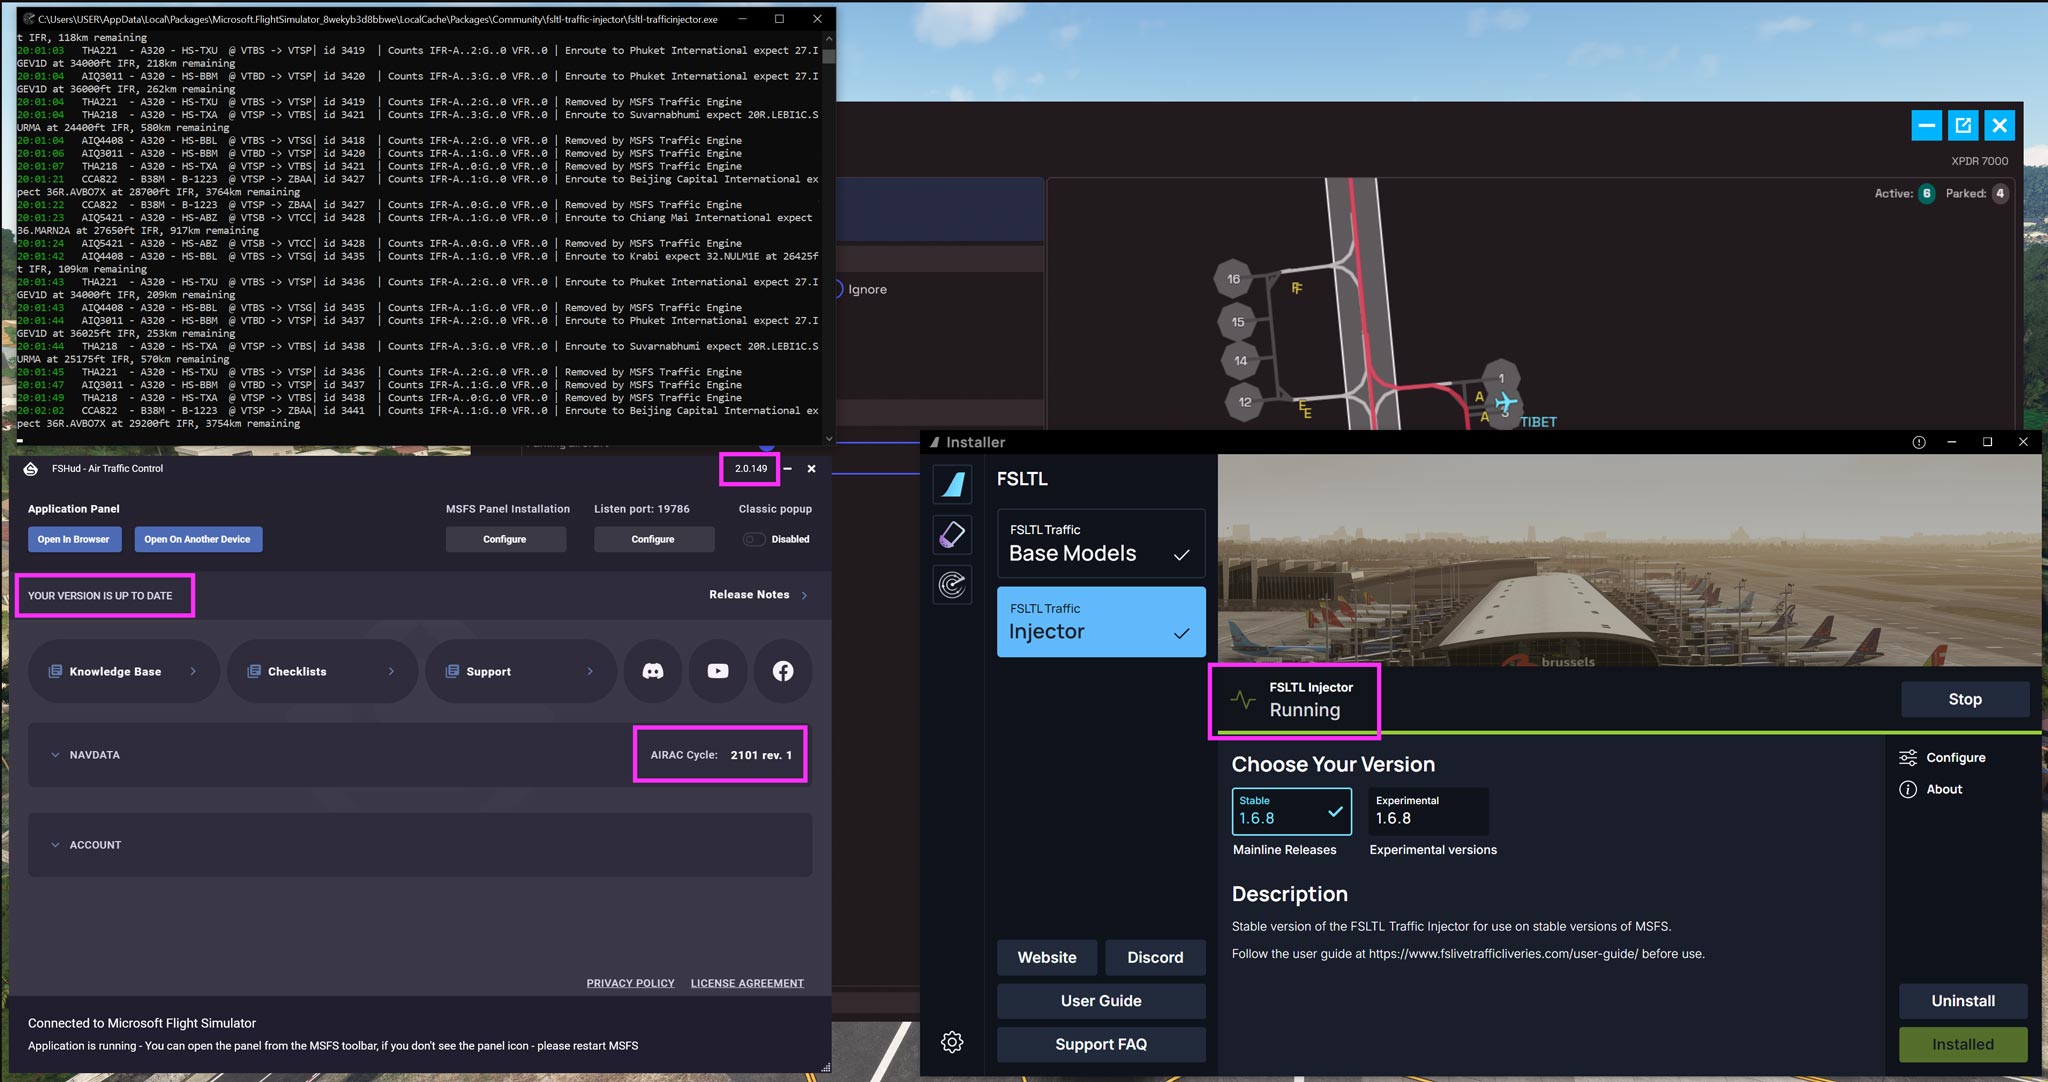Screen dimensions: 2048x1082
Task: Open the FSLTL Website button
Action: coord(1047,957)
